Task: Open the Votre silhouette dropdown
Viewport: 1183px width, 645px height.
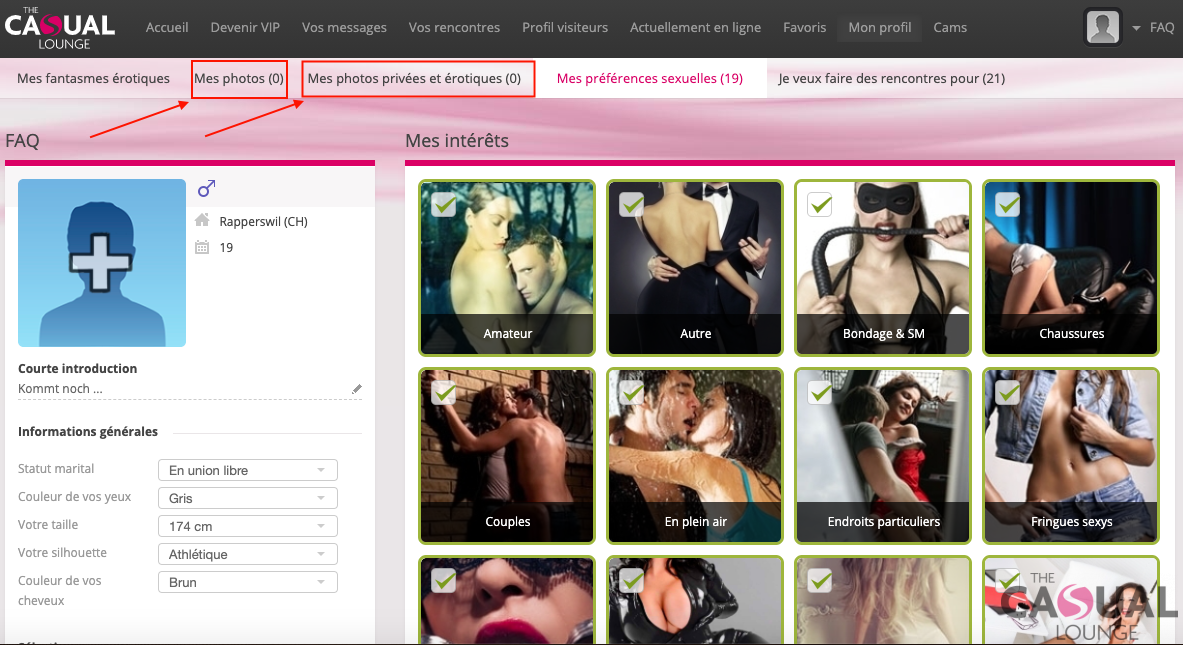Action: tap(247, 554)
